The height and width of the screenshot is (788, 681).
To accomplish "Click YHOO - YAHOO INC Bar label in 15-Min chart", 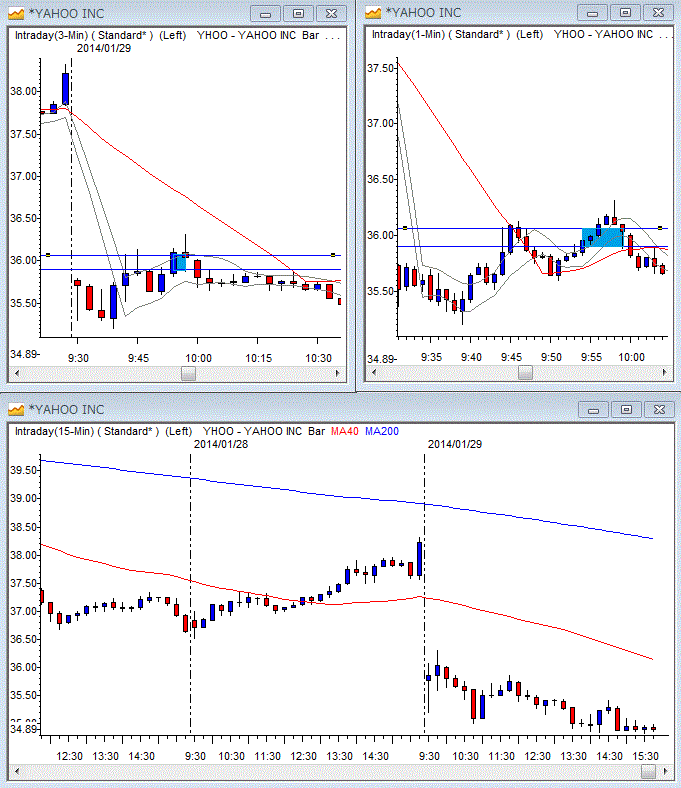I will 264,431.
